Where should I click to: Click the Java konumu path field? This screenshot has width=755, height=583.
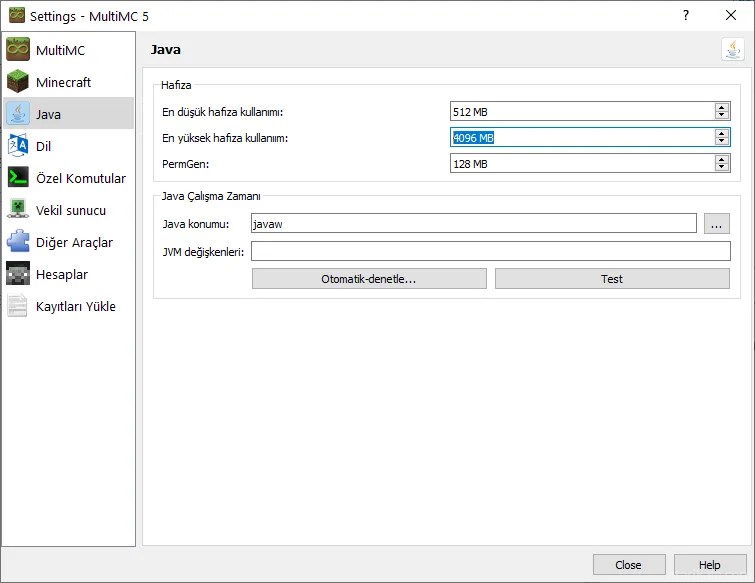[474, 223]
